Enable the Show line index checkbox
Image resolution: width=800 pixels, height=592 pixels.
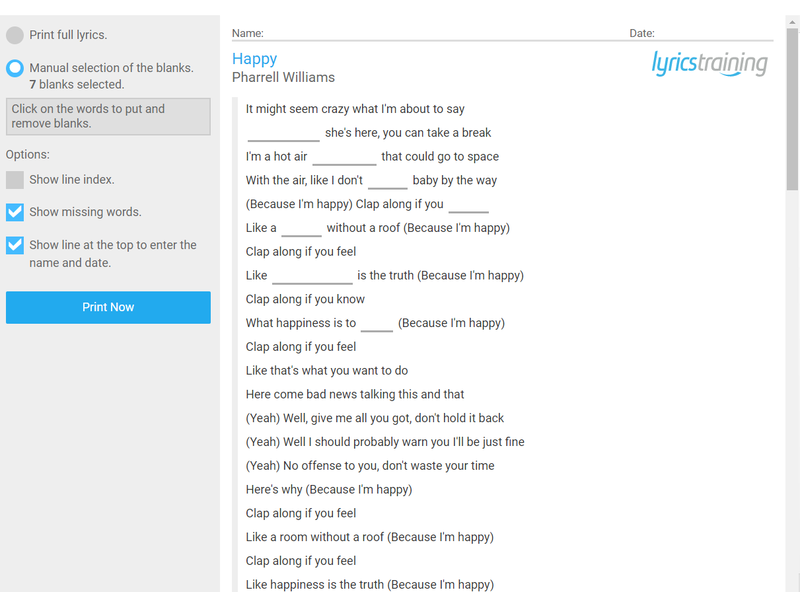(x=15, y=180)
